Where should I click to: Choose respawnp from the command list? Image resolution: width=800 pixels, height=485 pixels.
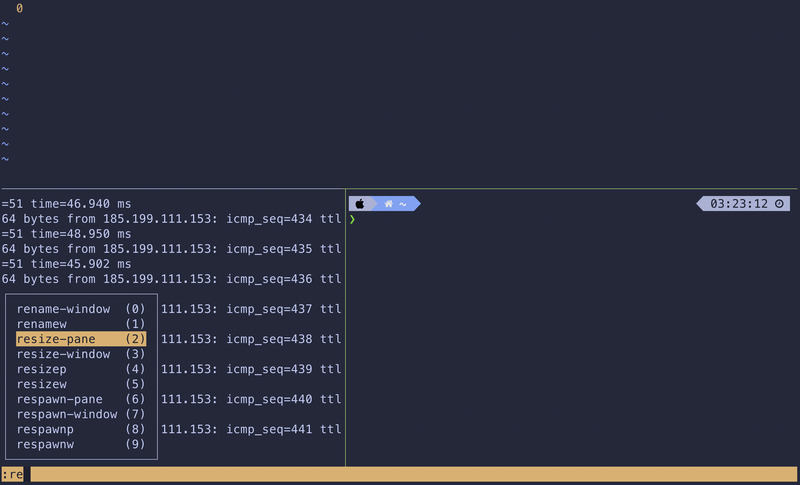pyautogui.click(x=81, y=429)
